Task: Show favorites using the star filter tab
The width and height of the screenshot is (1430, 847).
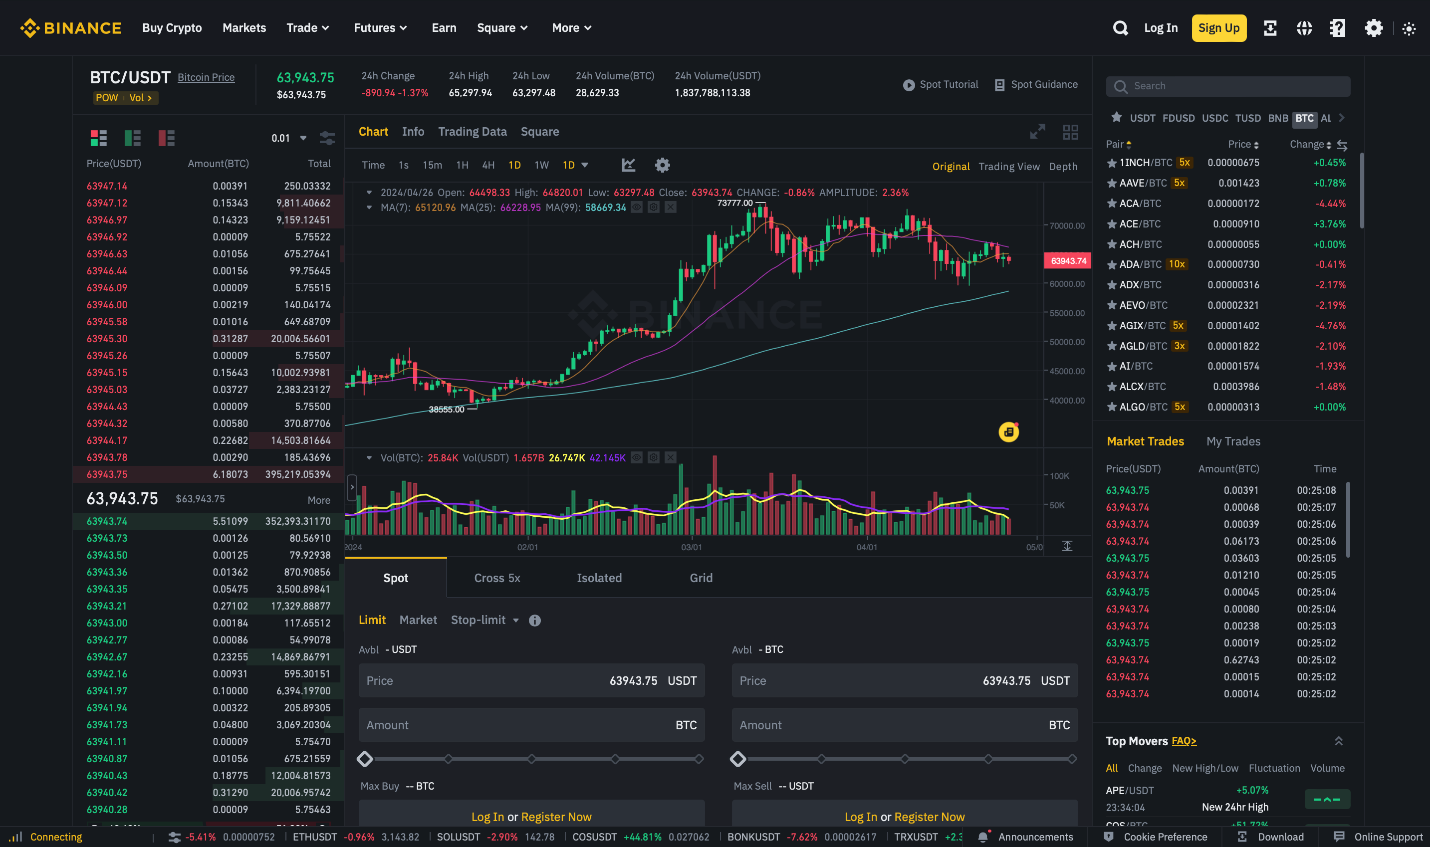Action: pos(1117,117)
